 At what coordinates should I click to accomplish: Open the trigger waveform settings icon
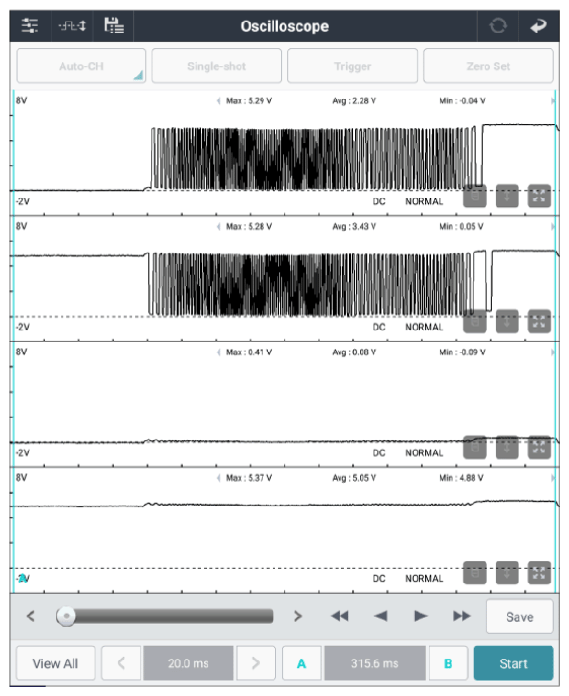pyautogui.click(x=72, y=26)
